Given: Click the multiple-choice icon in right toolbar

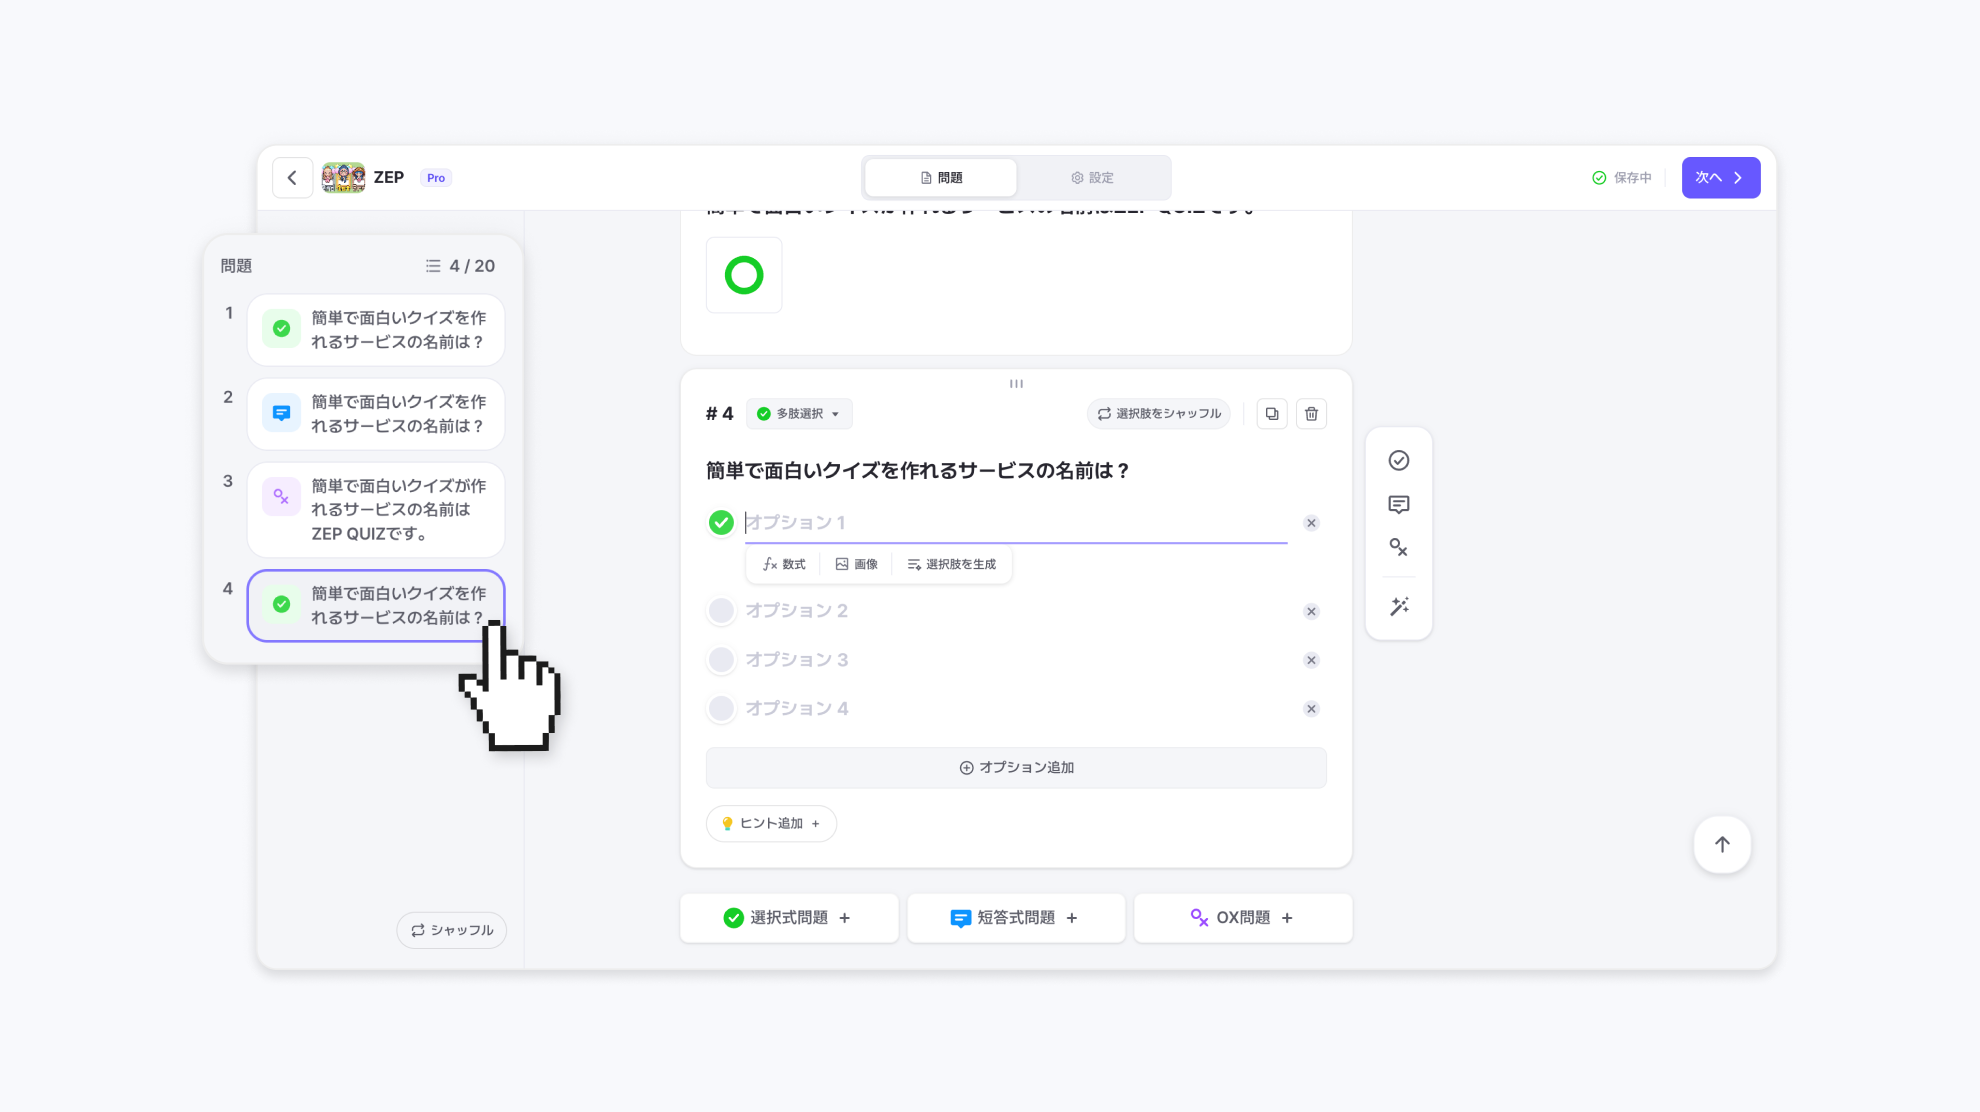Looking at the screenshot, I should pyautogui.click(x=1398, y=461).
